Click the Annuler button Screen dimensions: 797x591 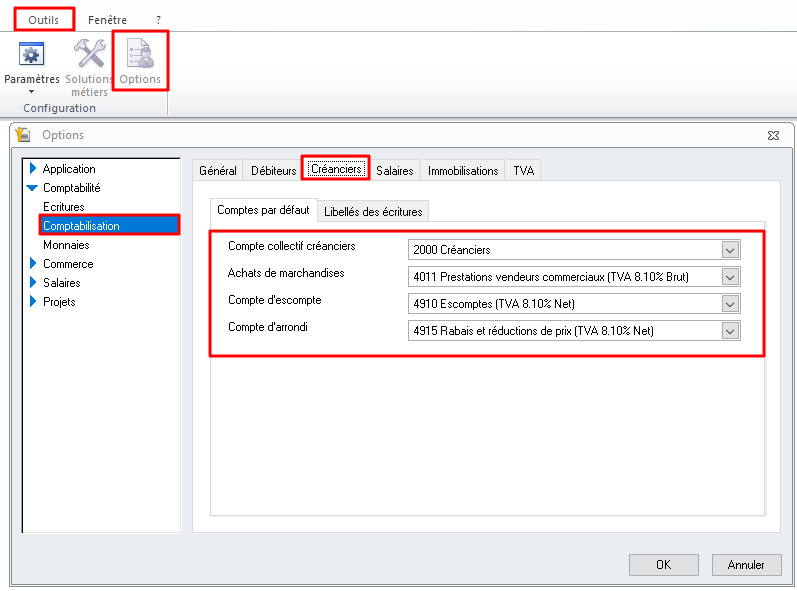tap(746, 565)
